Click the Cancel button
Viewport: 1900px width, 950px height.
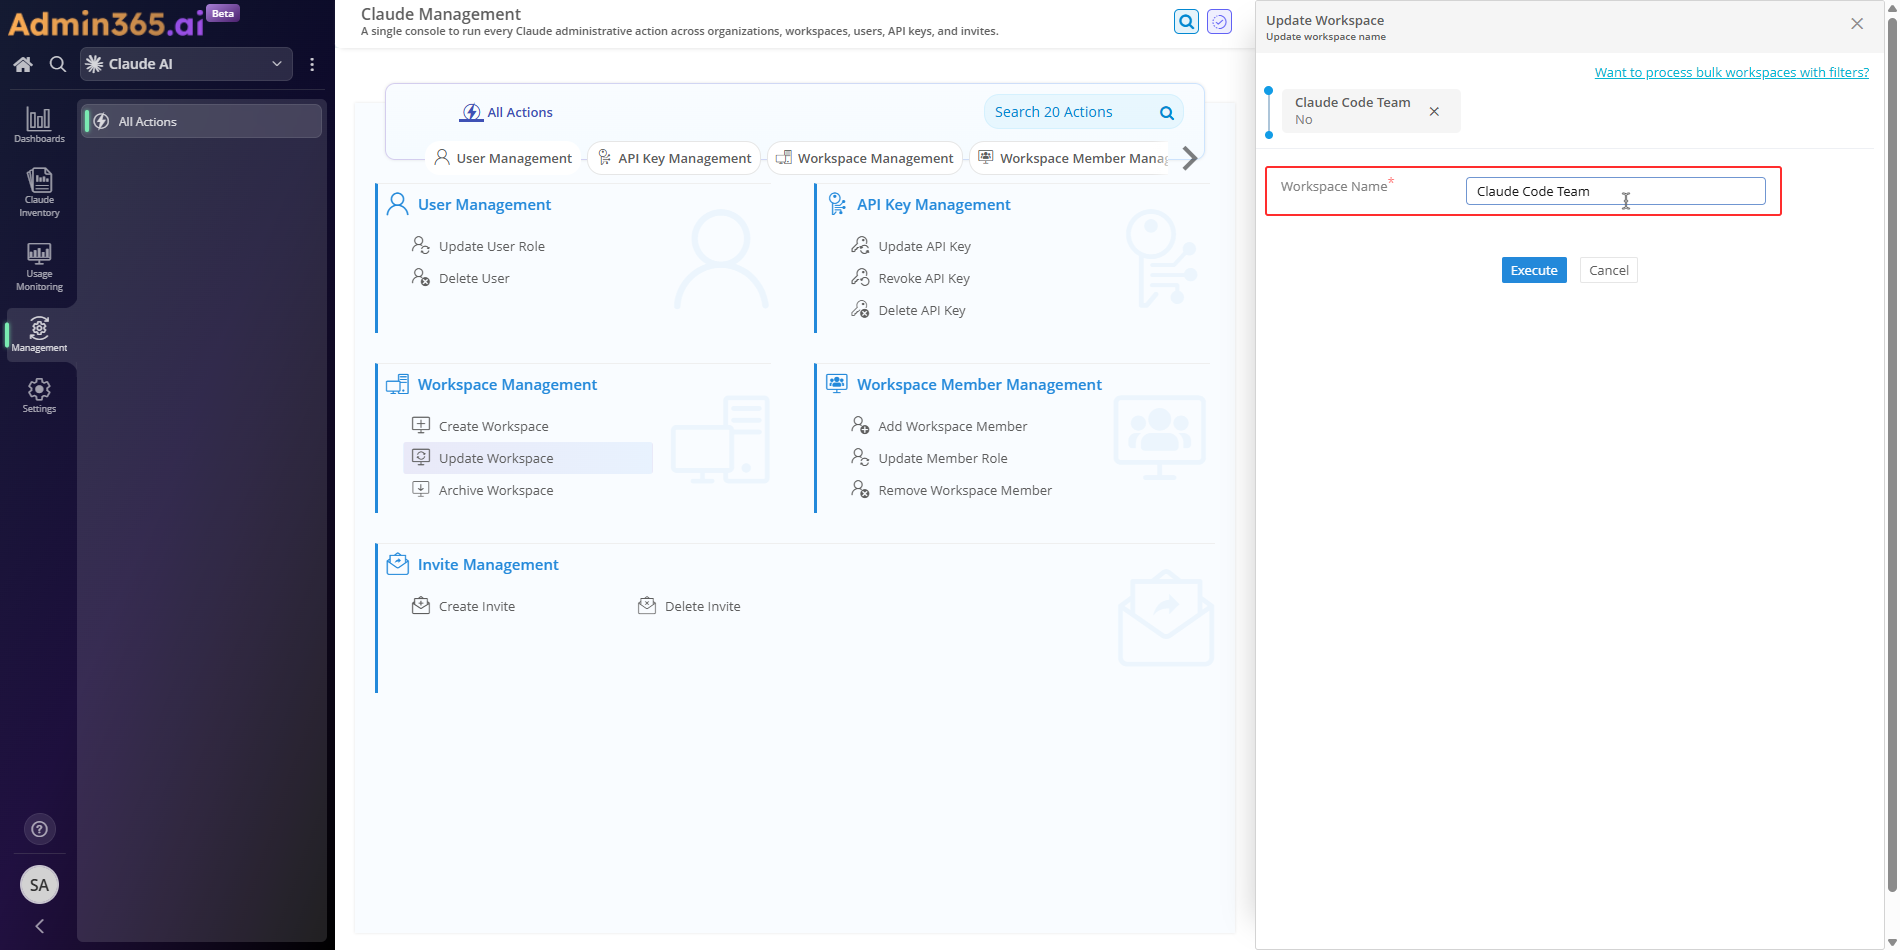[1608, 270]
